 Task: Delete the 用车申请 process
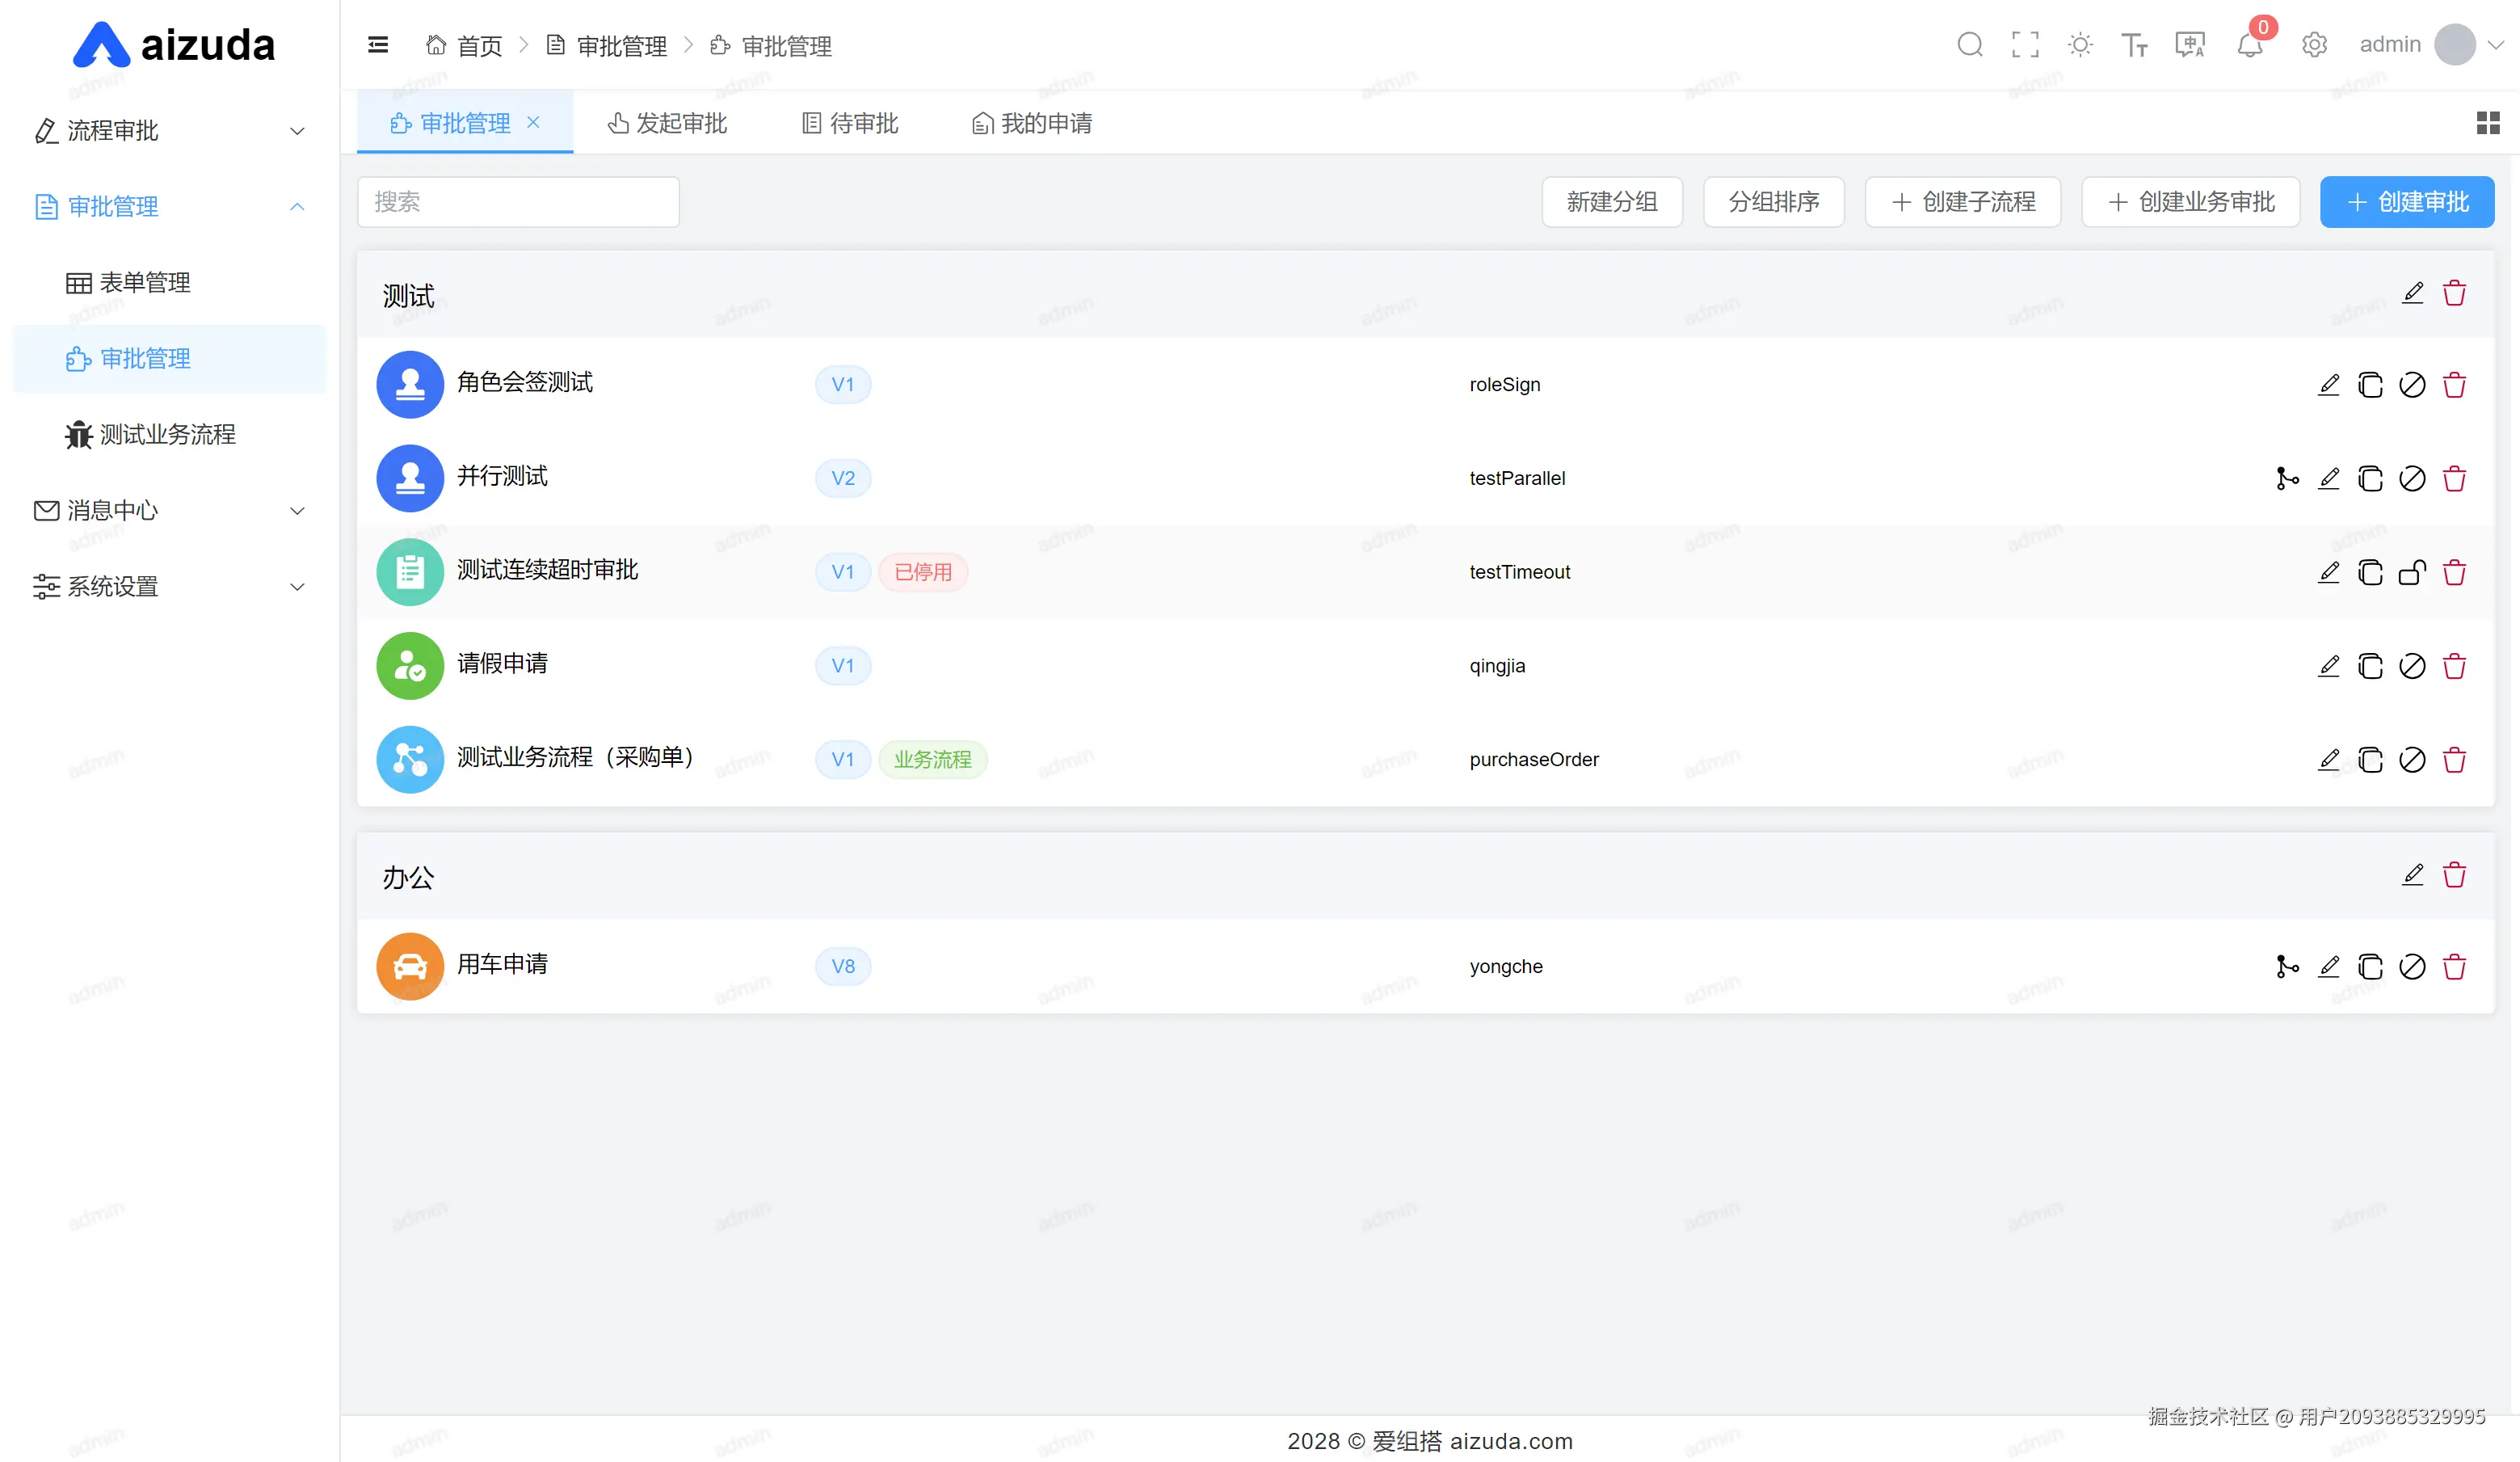(2454, 967)
